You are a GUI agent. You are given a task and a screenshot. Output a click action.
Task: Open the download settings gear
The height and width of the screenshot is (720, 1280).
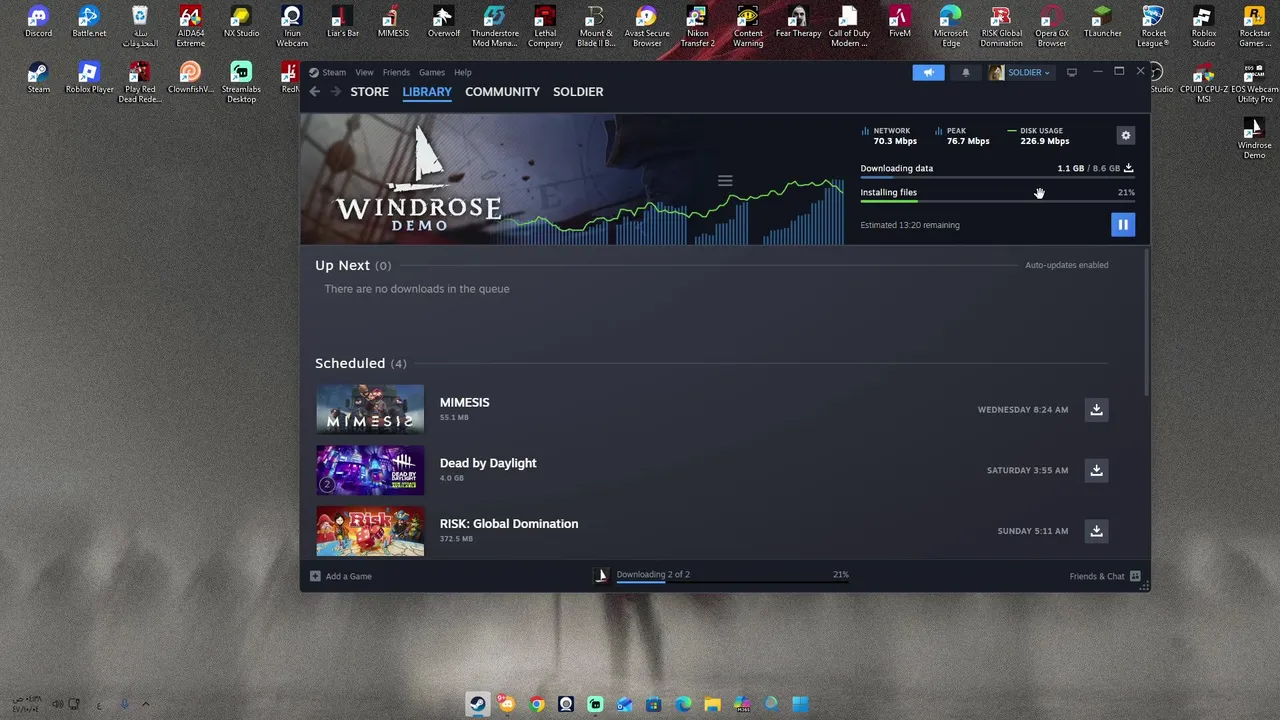pyautogui.click(x=1126, y=135)
